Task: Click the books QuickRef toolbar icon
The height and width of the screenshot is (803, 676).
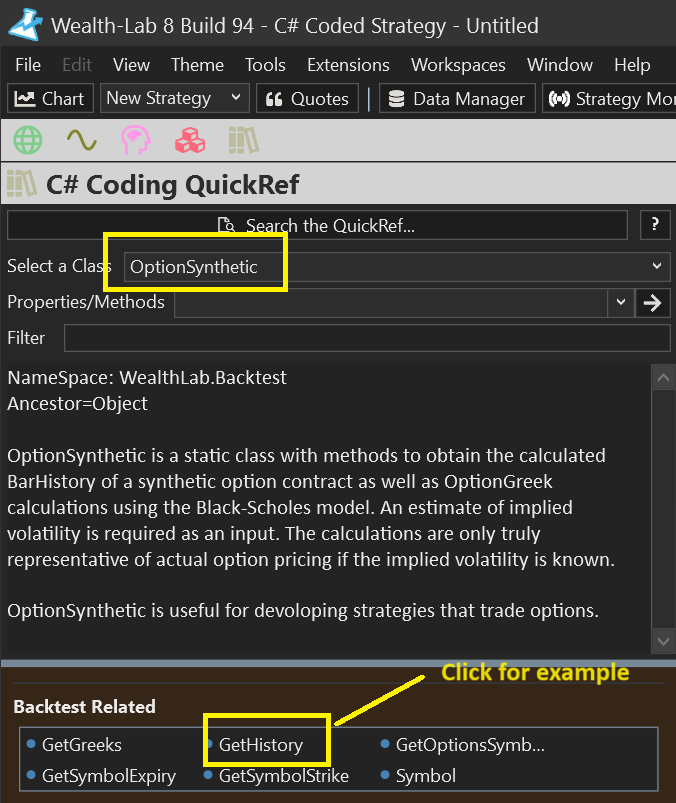Action: tap(244, 140)
